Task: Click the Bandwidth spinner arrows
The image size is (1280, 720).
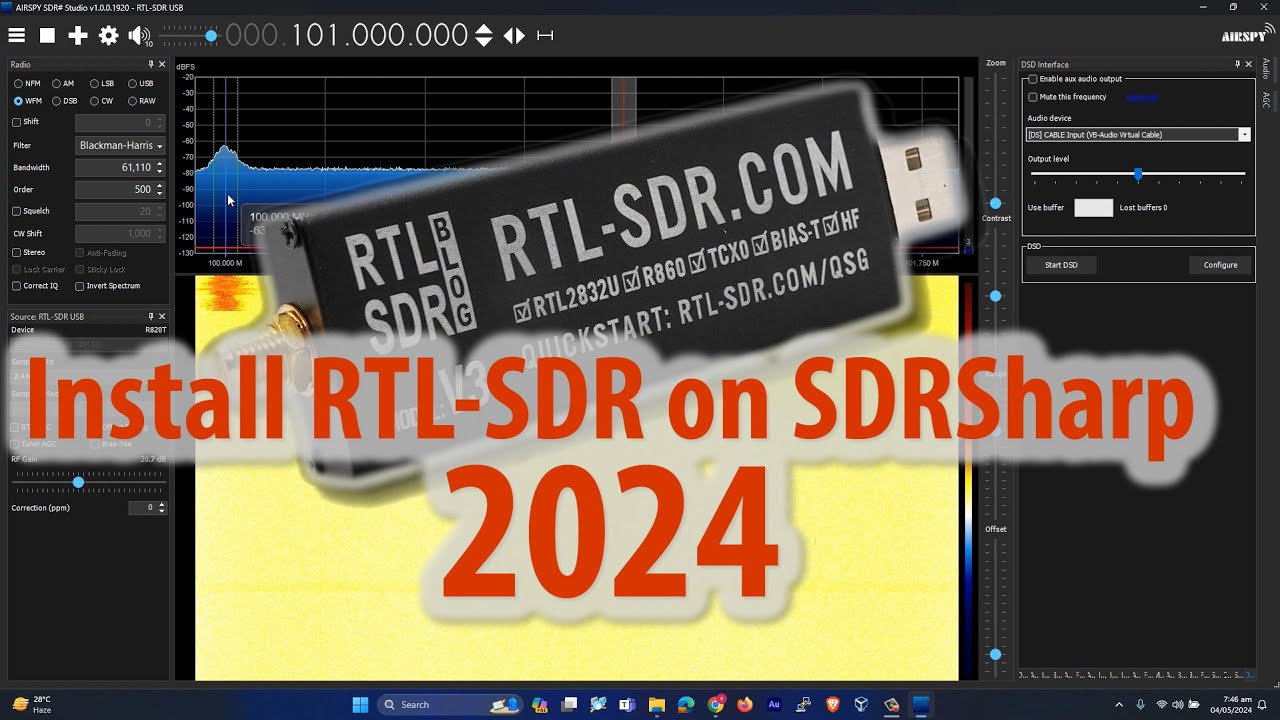Action: coord(160,168)
